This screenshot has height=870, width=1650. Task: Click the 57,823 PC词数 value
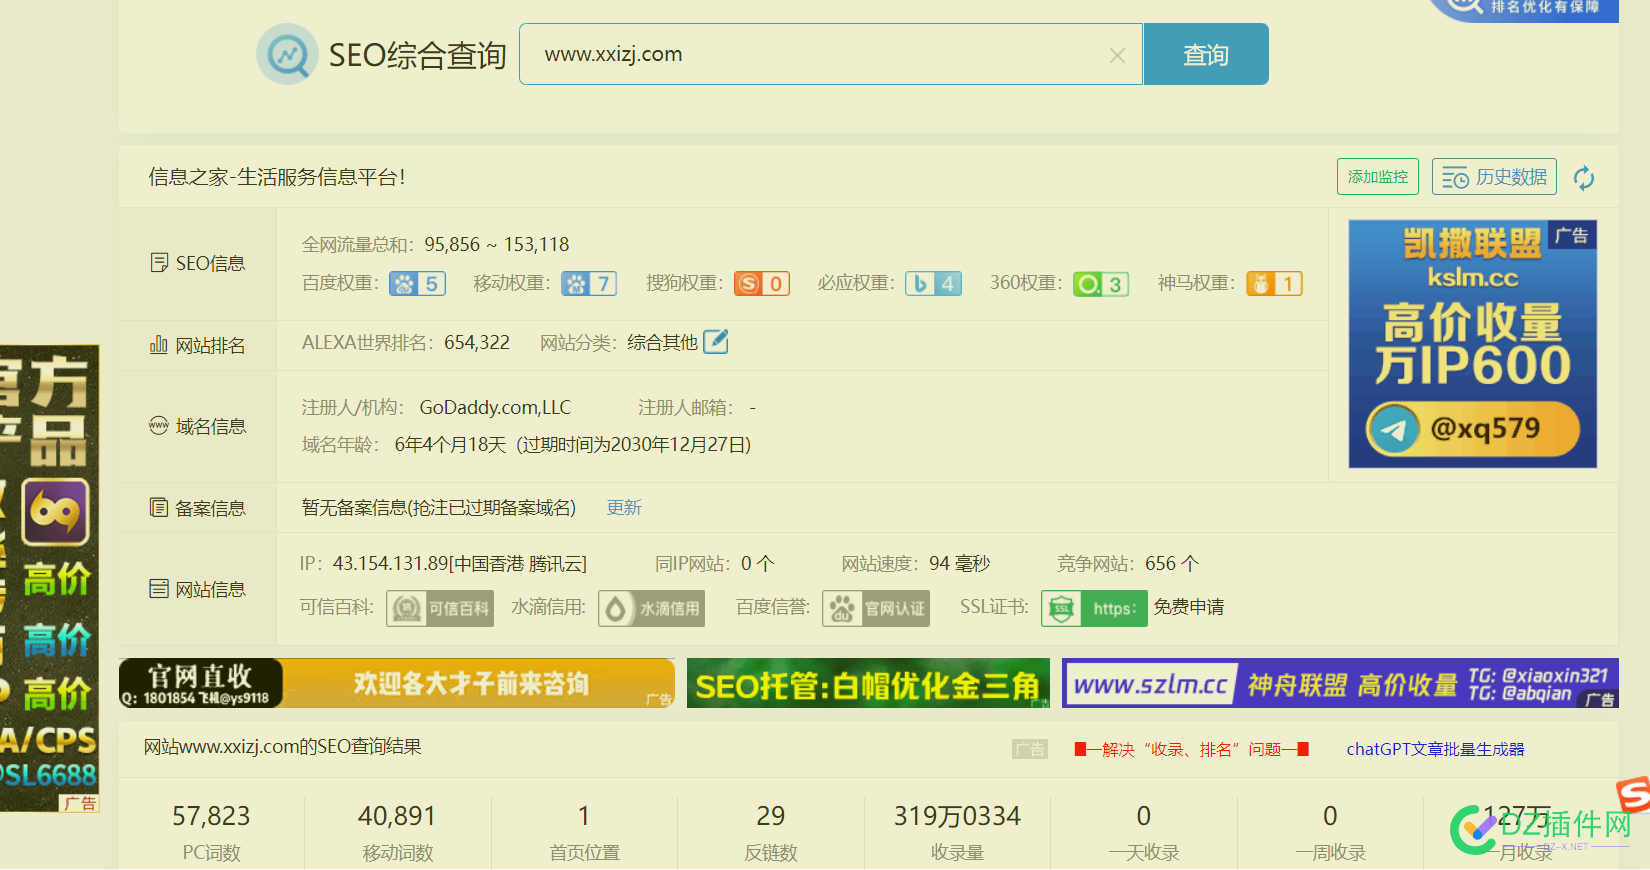pyautogui.click(x=211, y=816)
